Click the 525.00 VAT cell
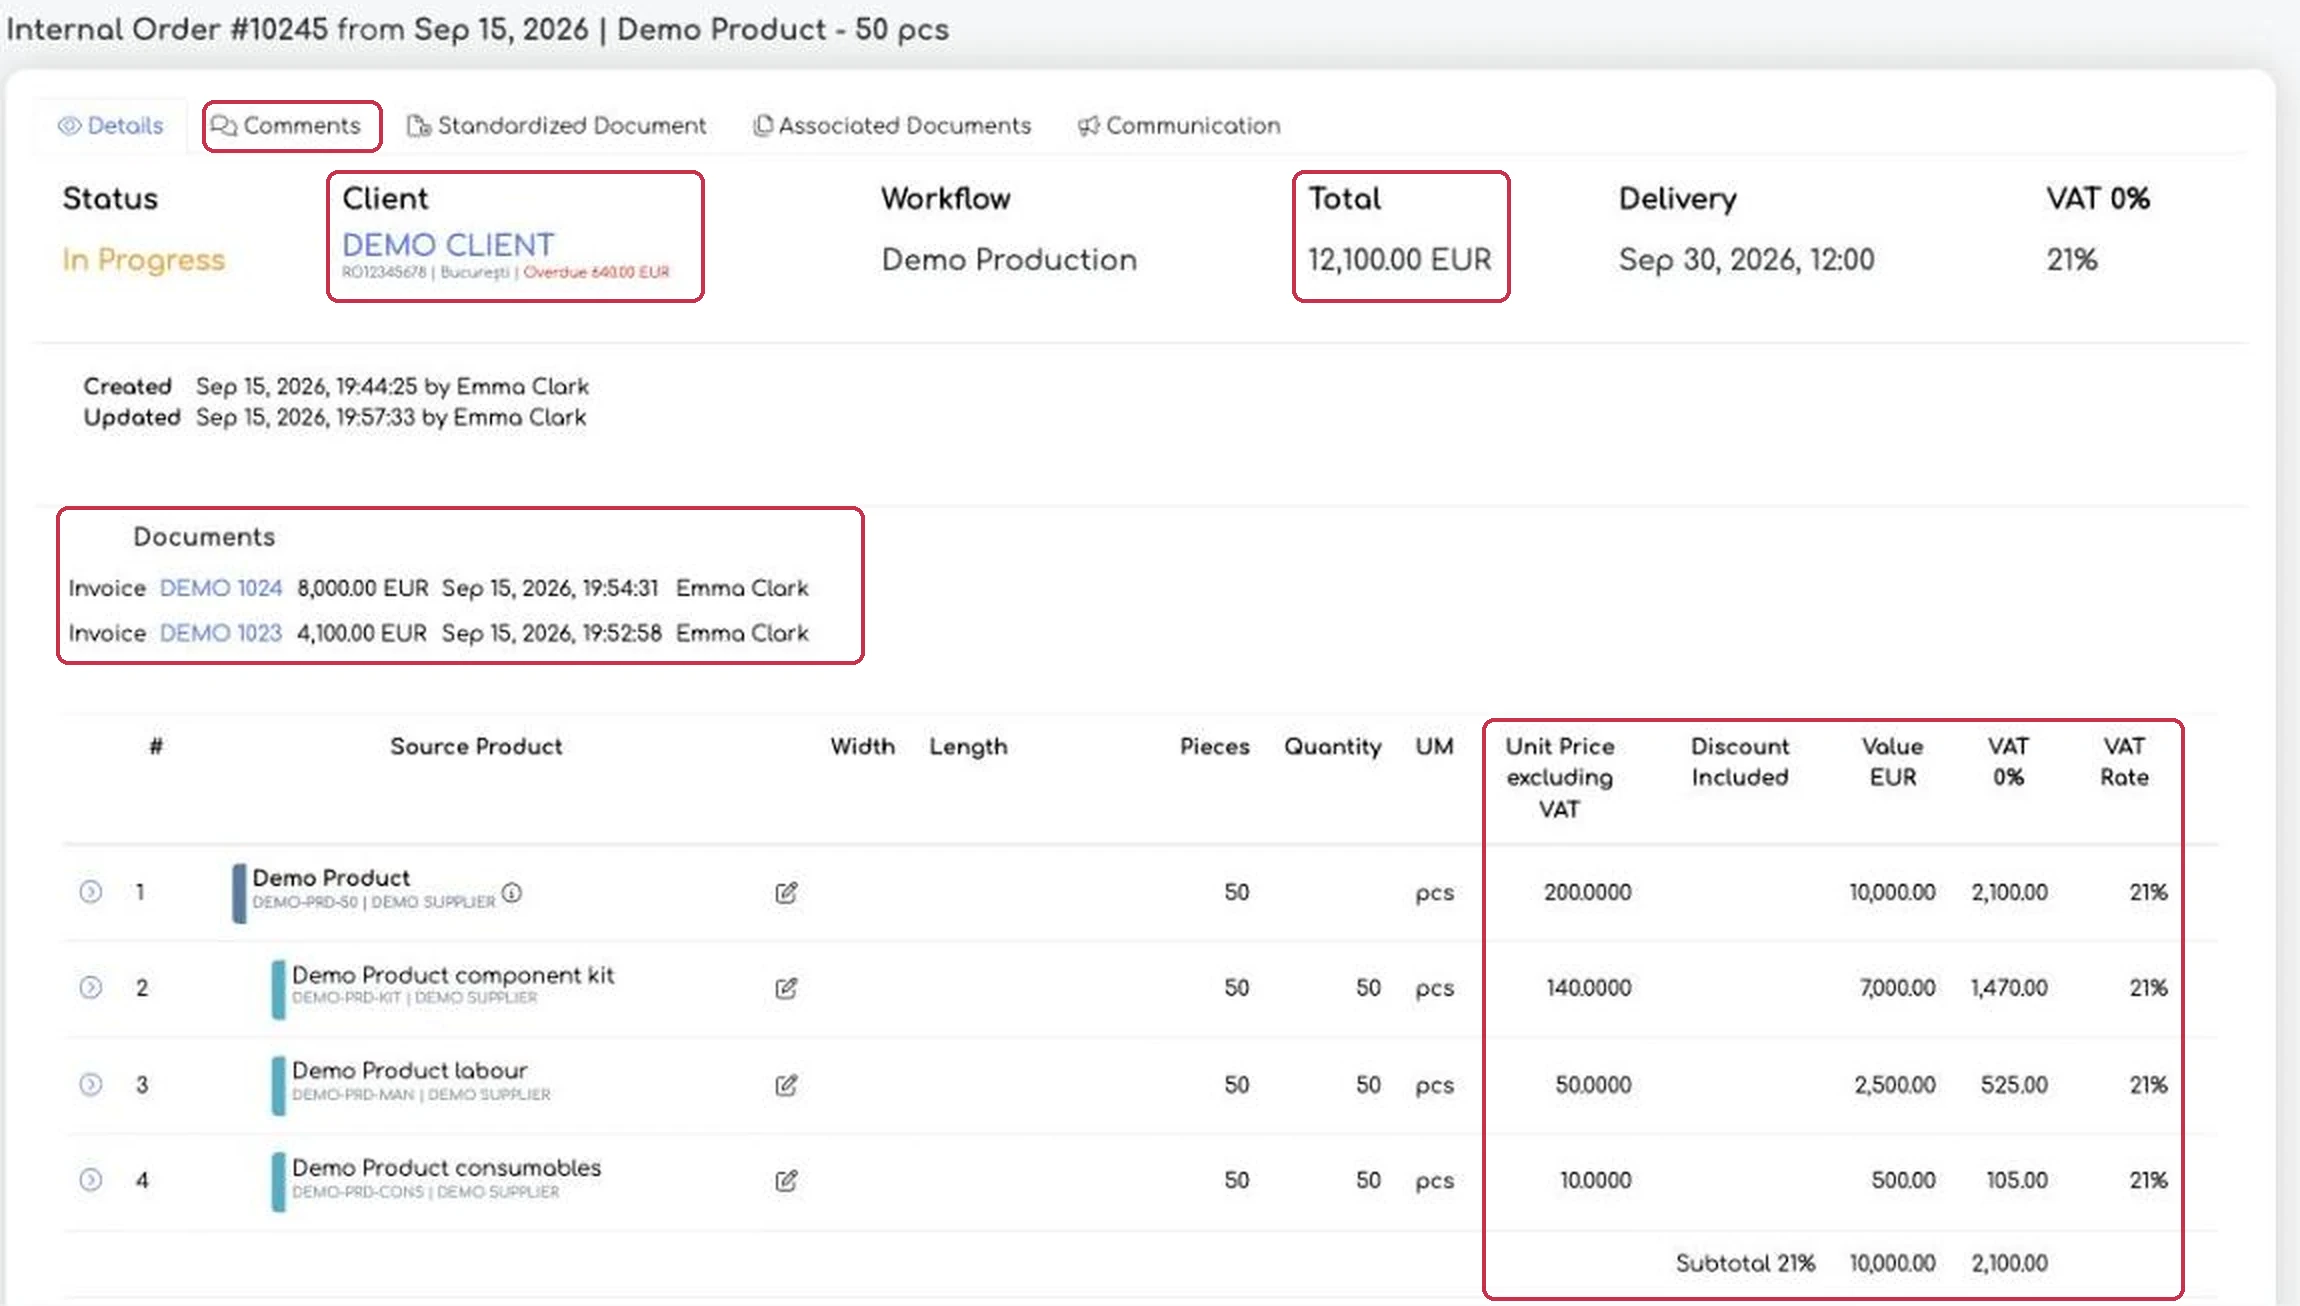Image resolution: width=2300 pixels, height=1306 pixels. (x=2014, y=1085)
